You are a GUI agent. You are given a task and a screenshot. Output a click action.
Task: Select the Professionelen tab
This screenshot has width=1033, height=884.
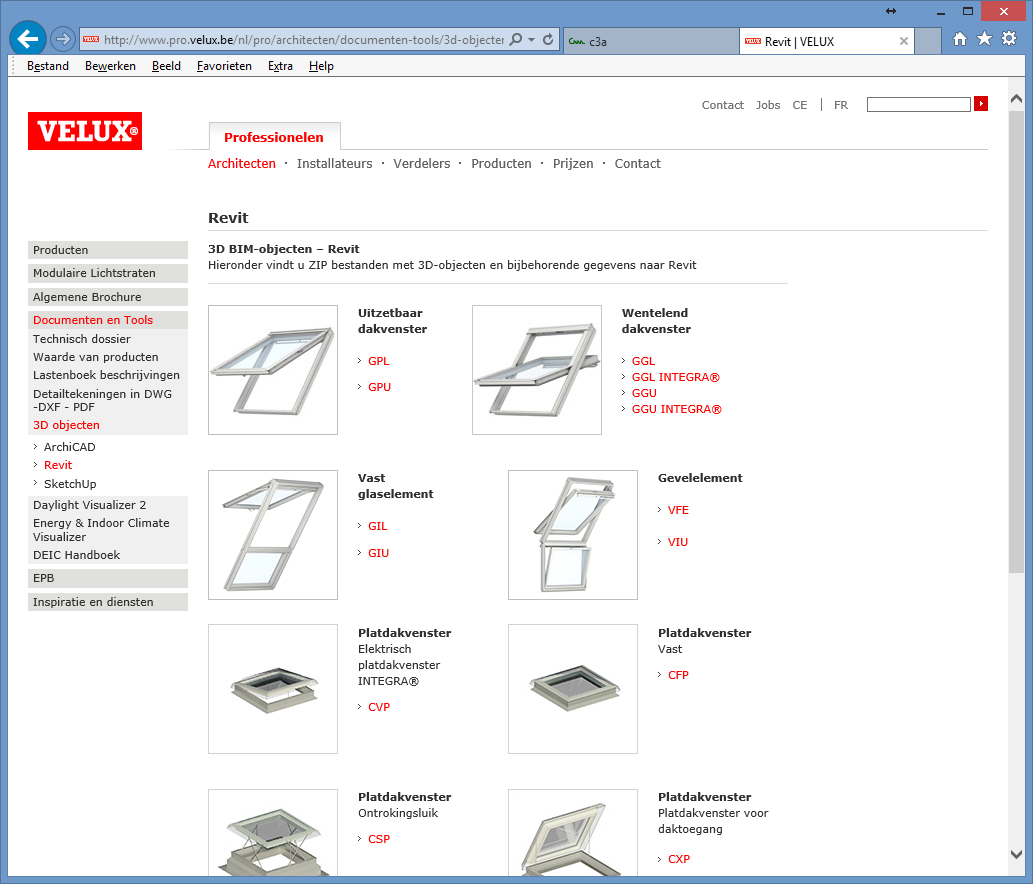[274, 137]
